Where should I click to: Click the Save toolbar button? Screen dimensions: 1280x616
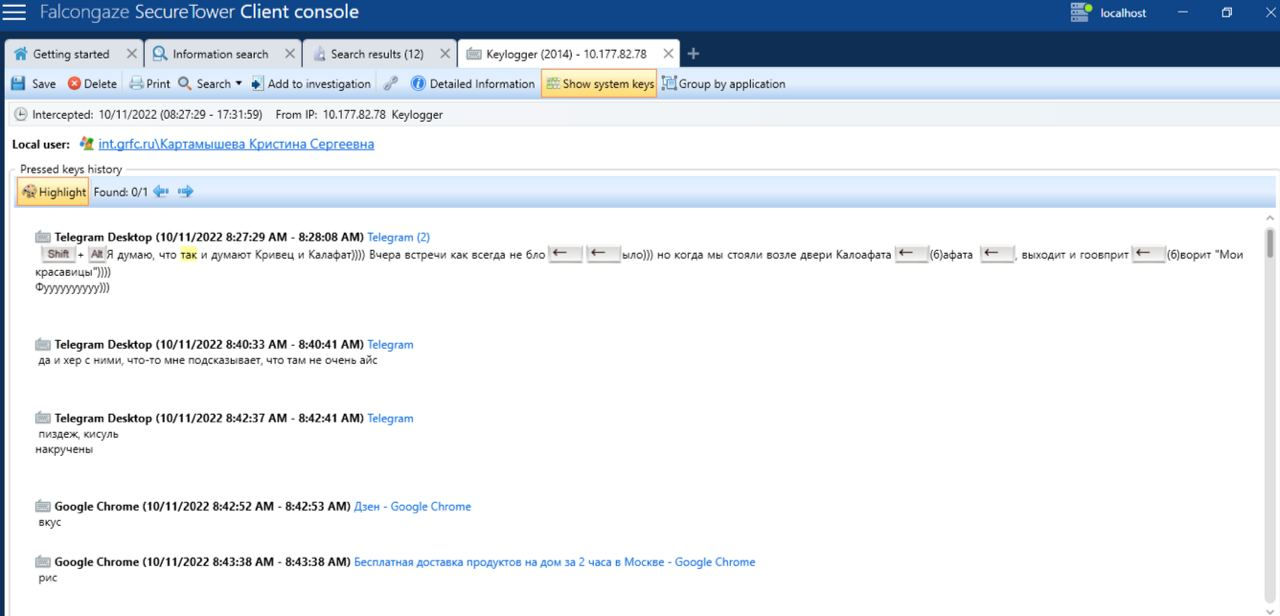click(33, 84)
